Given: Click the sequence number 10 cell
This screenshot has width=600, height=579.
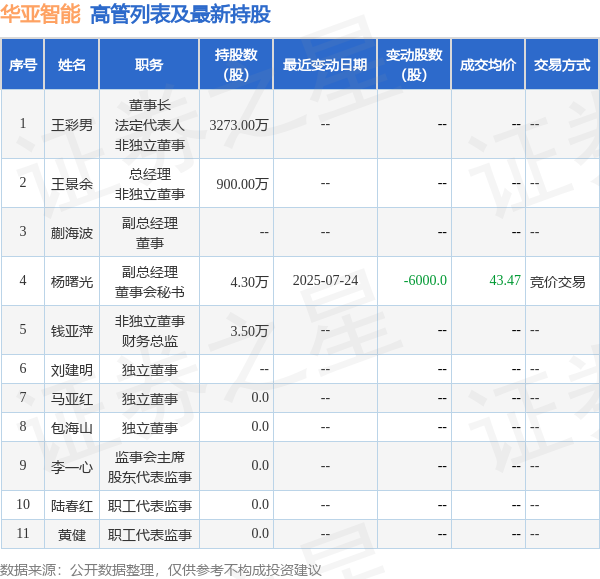Looking at the screenshot, I should coord(23,504).
